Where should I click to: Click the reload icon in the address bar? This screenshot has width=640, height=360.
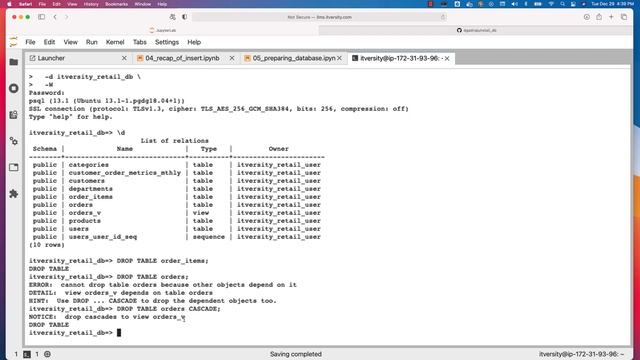[x=443, y=17]
